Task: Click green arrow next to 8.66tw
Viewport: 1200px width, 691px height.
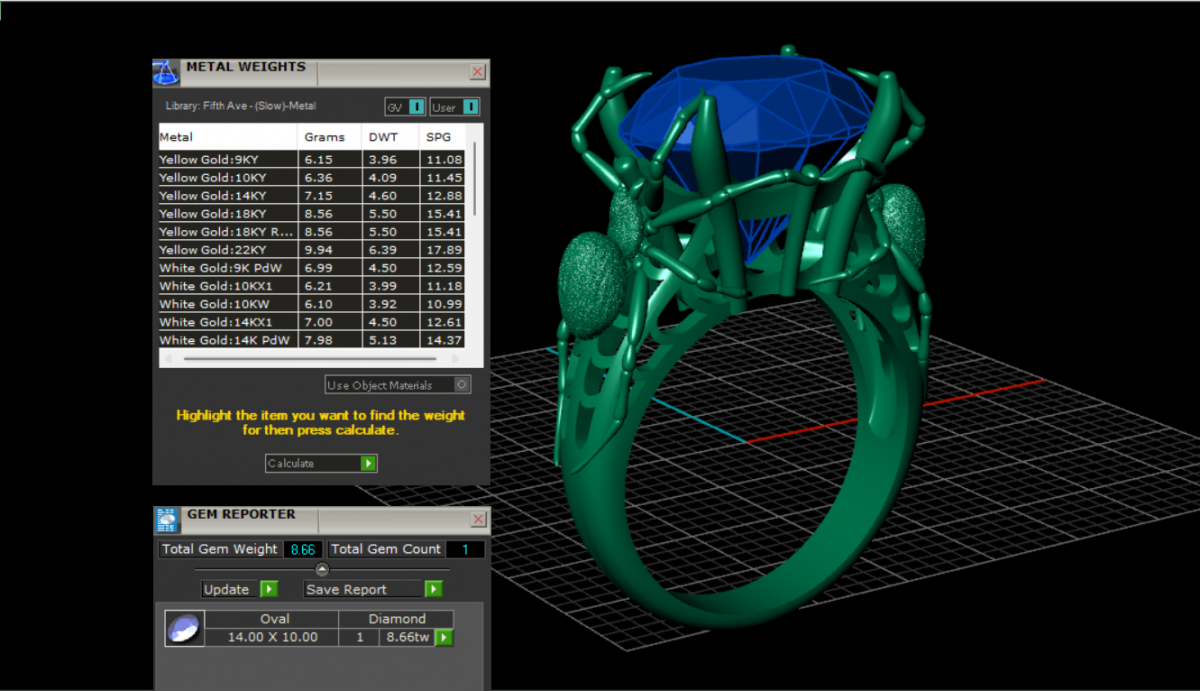Action: click(444, 637)
